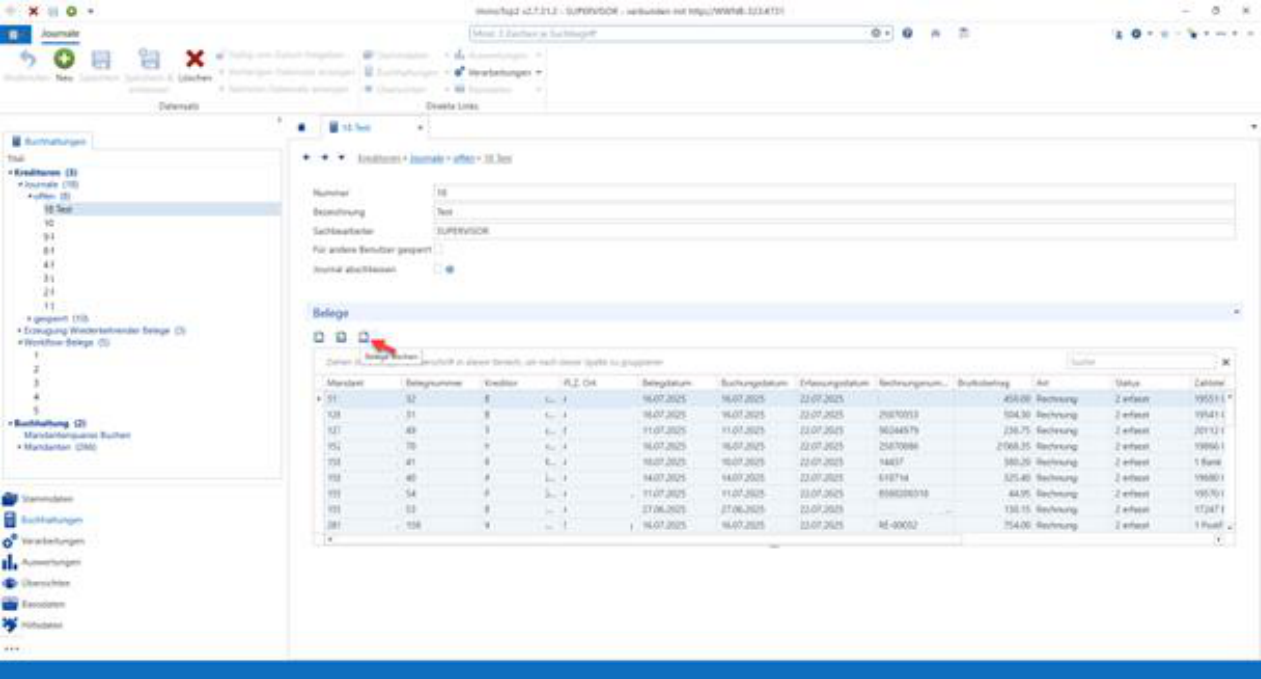Collapse the Kreditoren tree node
This screenshot has height=679, width=1261.
click(x=10, y=172)
